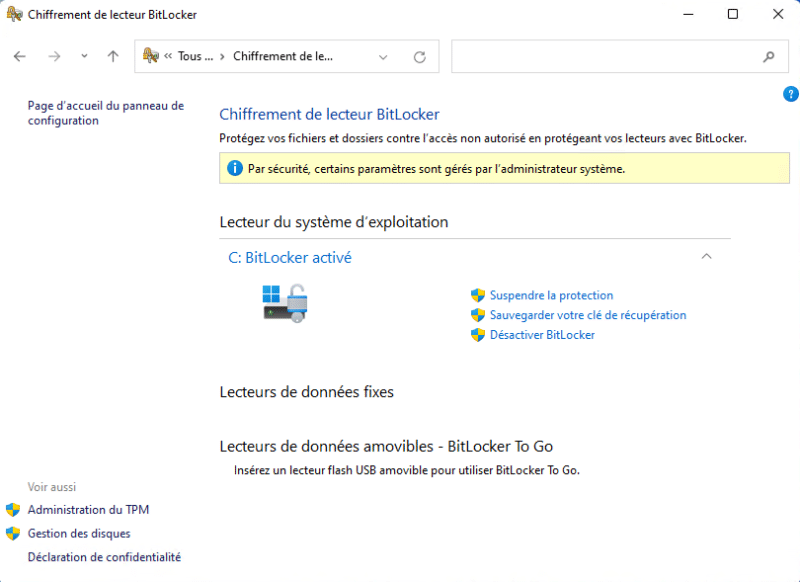This screenshot has height=582, width=800.
Task: Click the refresh address bar icon
Action: pos(420,57)
